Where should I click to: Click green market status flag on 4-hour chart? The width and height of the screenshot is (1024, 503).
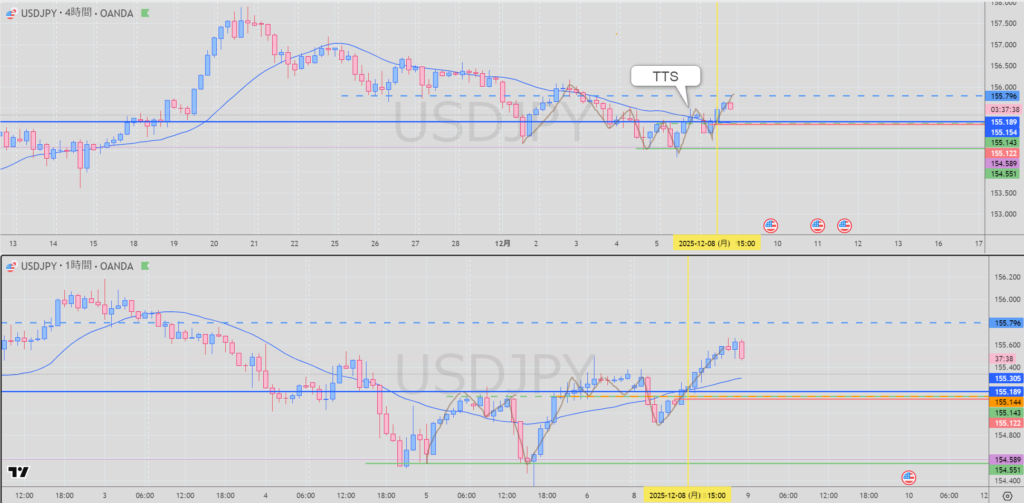(147, 15)
